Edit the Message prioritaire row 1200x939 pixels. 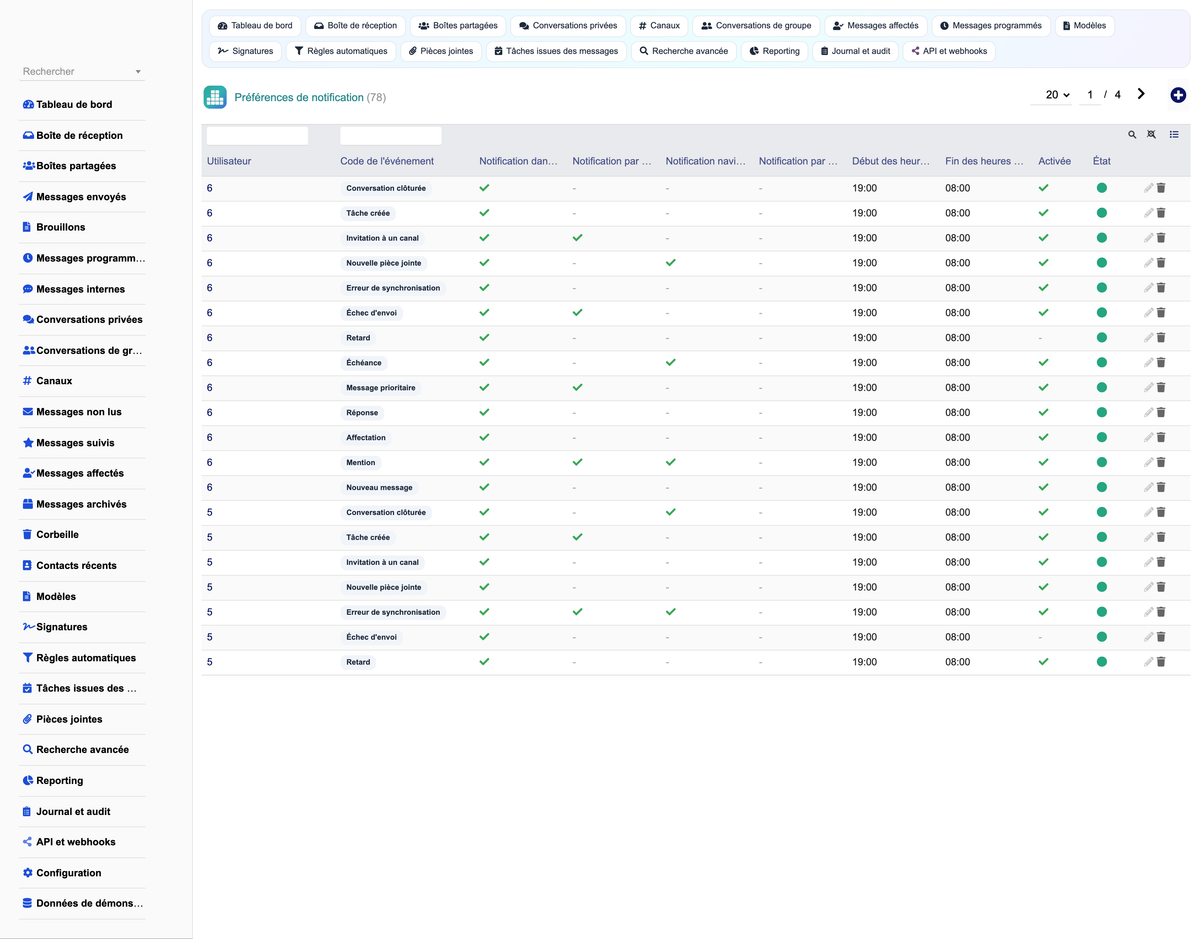(1149, 387)
